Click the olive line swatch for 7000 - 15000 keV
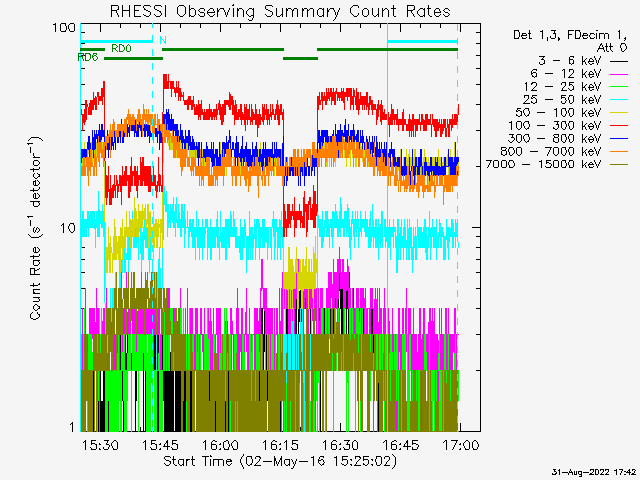This screenshot has height=480, width=640. pos(619,164)
